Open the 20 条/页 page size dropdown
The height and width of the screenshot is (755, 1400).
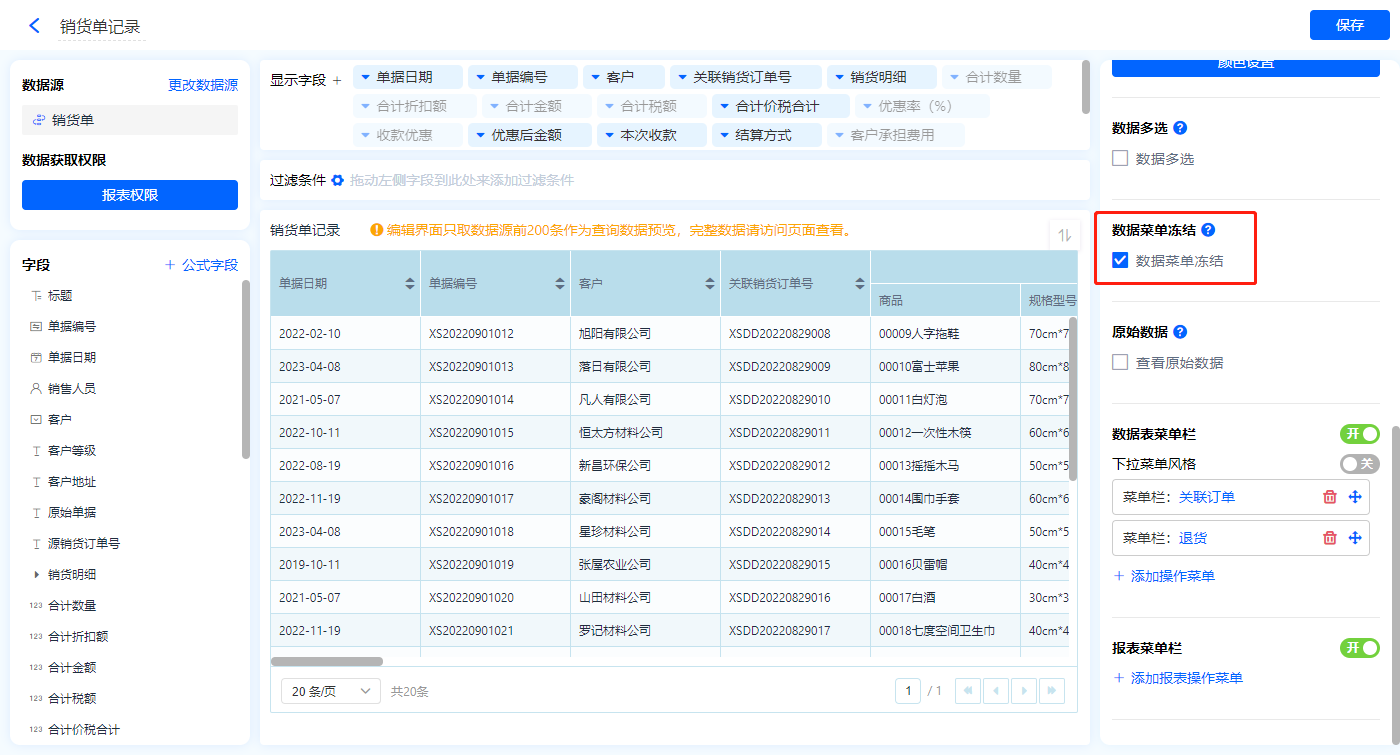[x=330, y=691]
